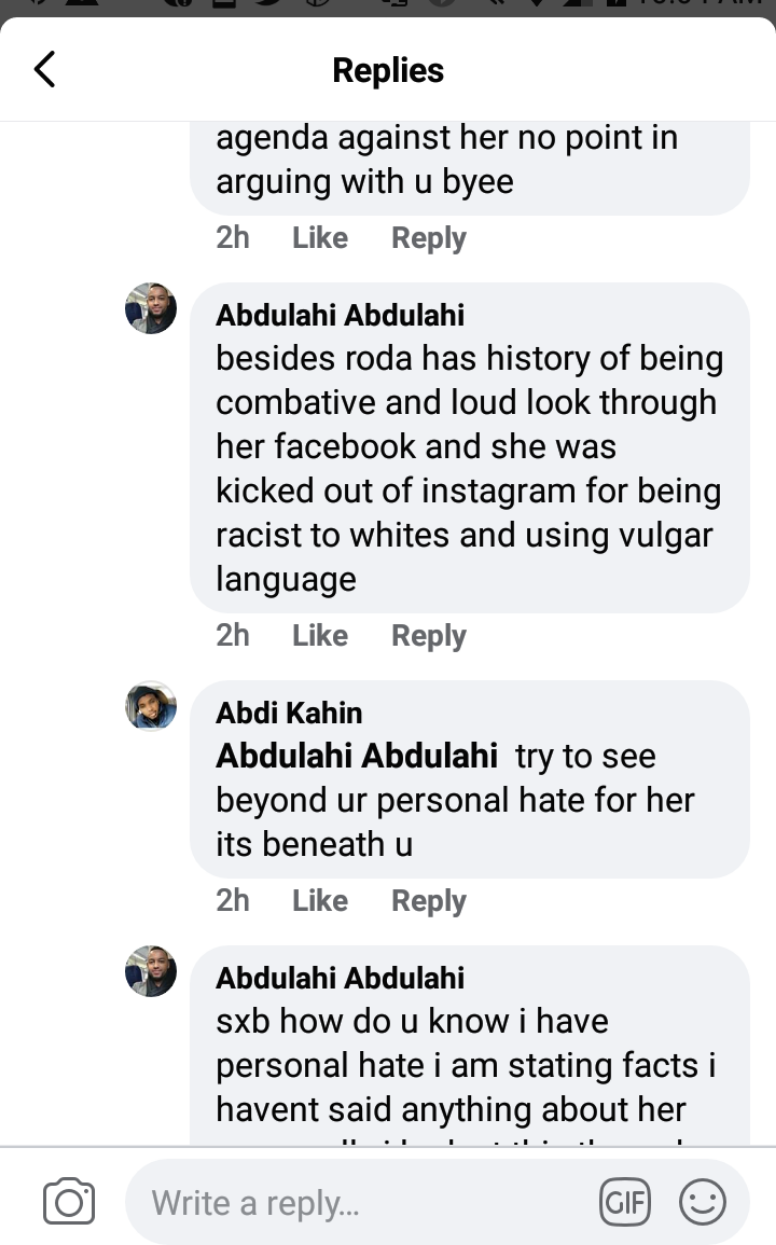776x1245 pixels.
Task: Open avatar beside the 'besides roda' comment
Action: [x=151, y=308]
